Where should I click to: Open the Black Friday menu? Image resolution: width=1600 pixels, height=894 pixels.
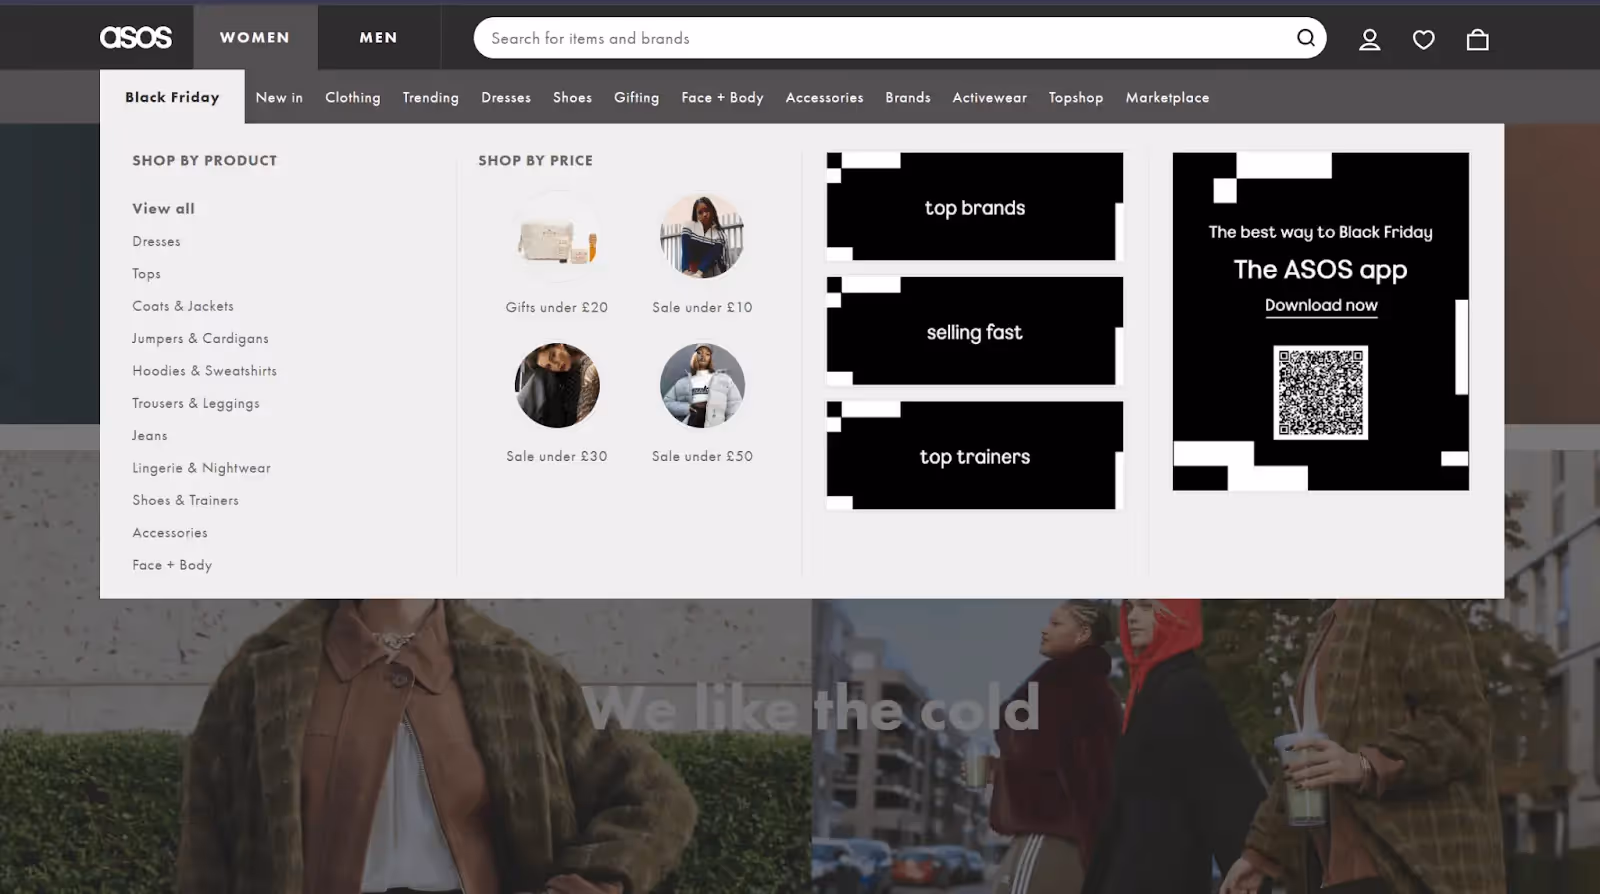point(172,97)
